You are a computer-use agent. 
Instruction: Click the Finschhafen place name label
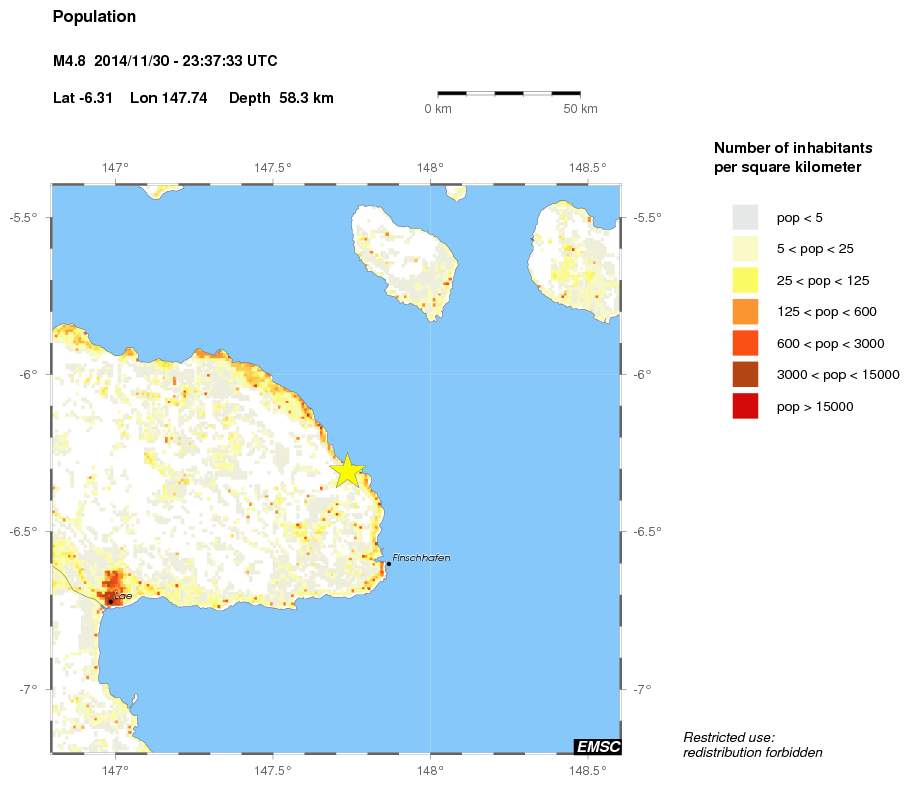coord(421,557)
